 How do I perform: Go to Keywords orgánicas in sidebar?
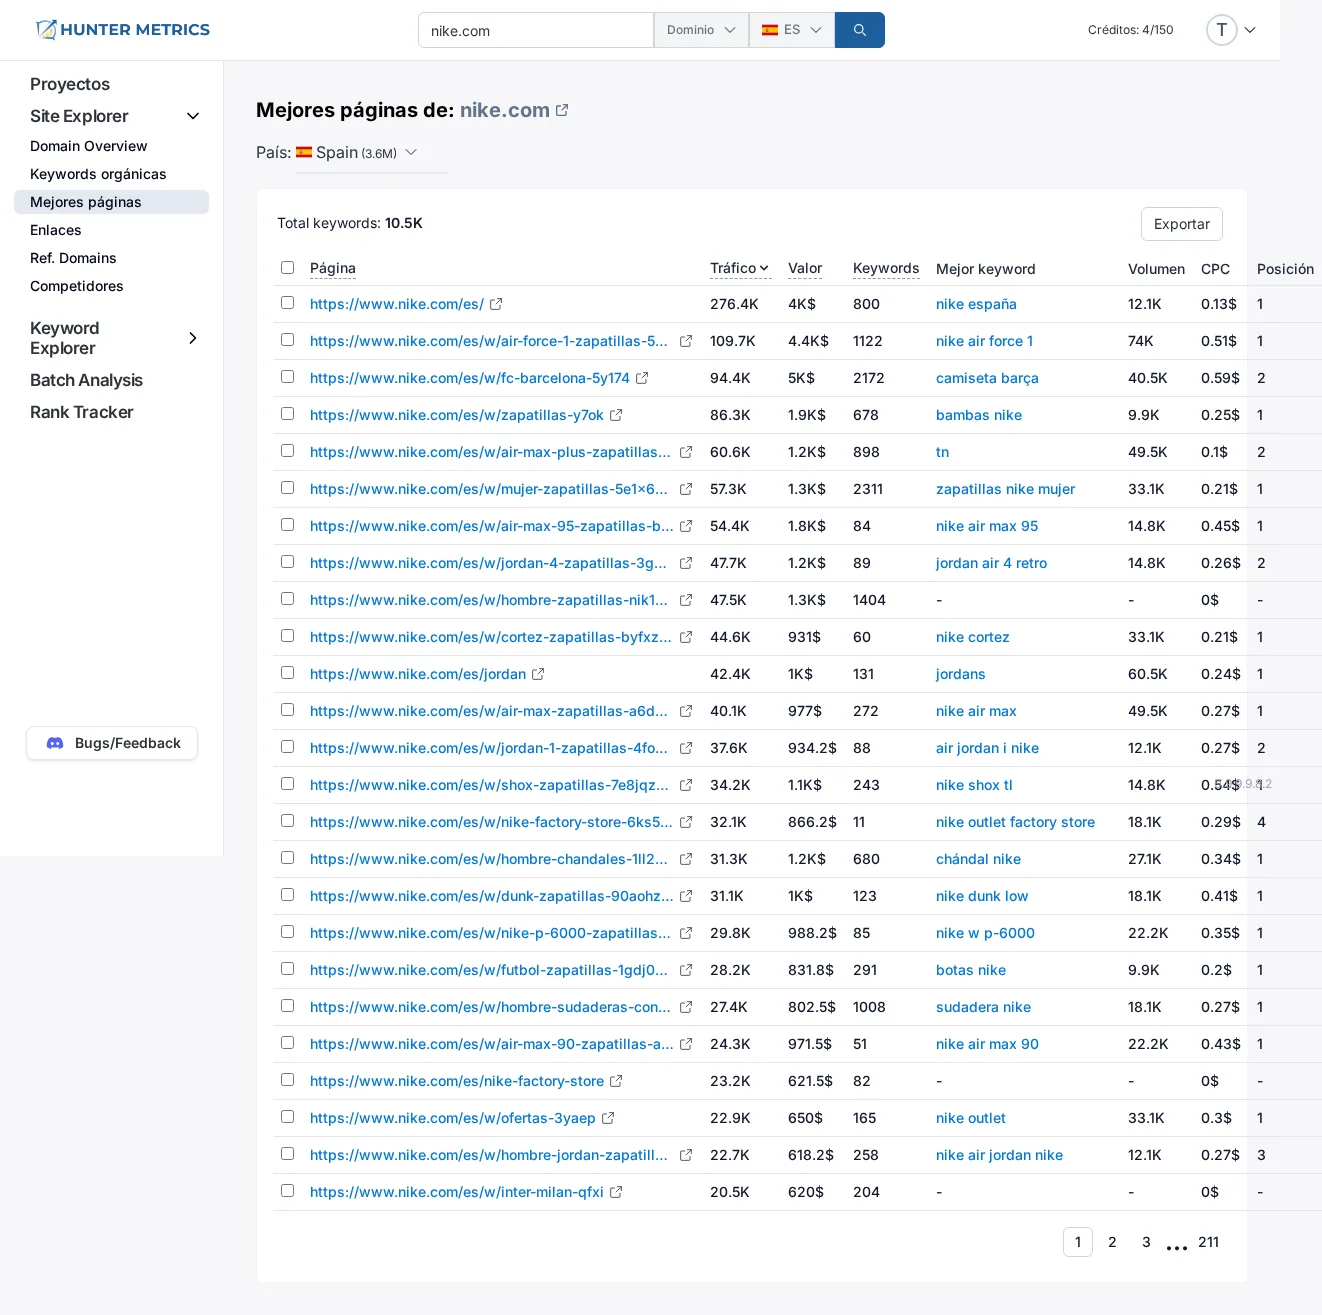coord(98,174)
